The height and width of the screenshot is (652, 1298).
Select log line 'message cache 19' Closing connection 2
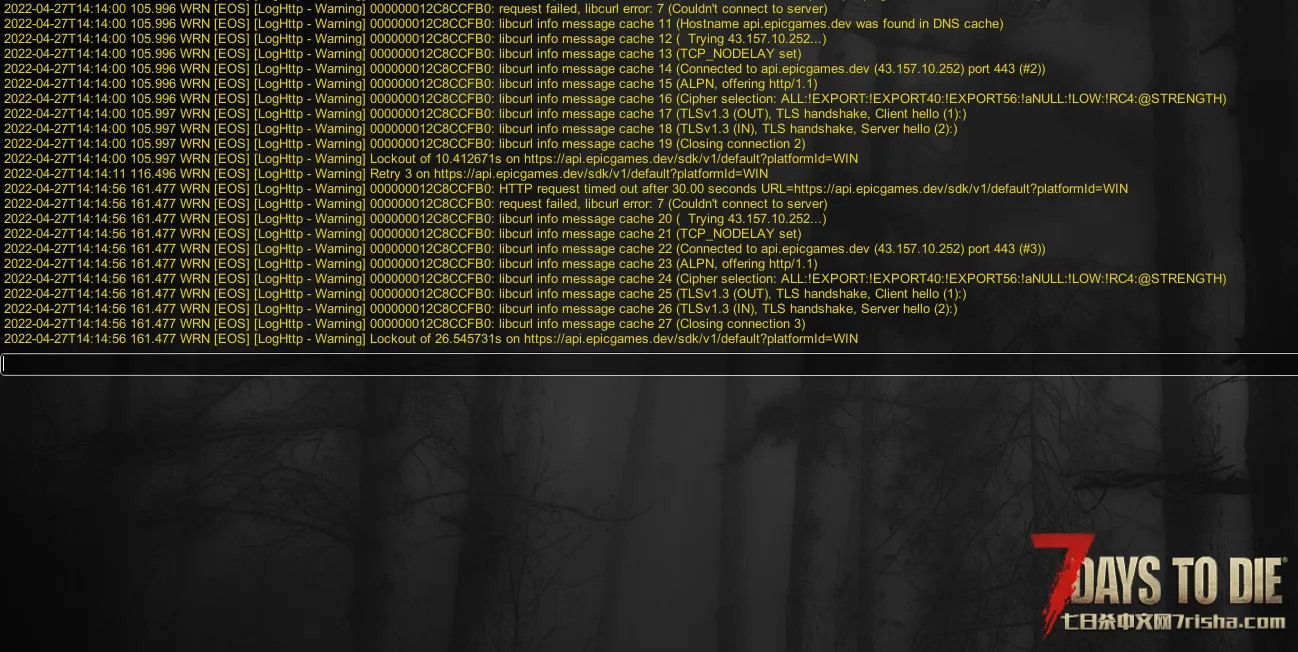(404, 144)
